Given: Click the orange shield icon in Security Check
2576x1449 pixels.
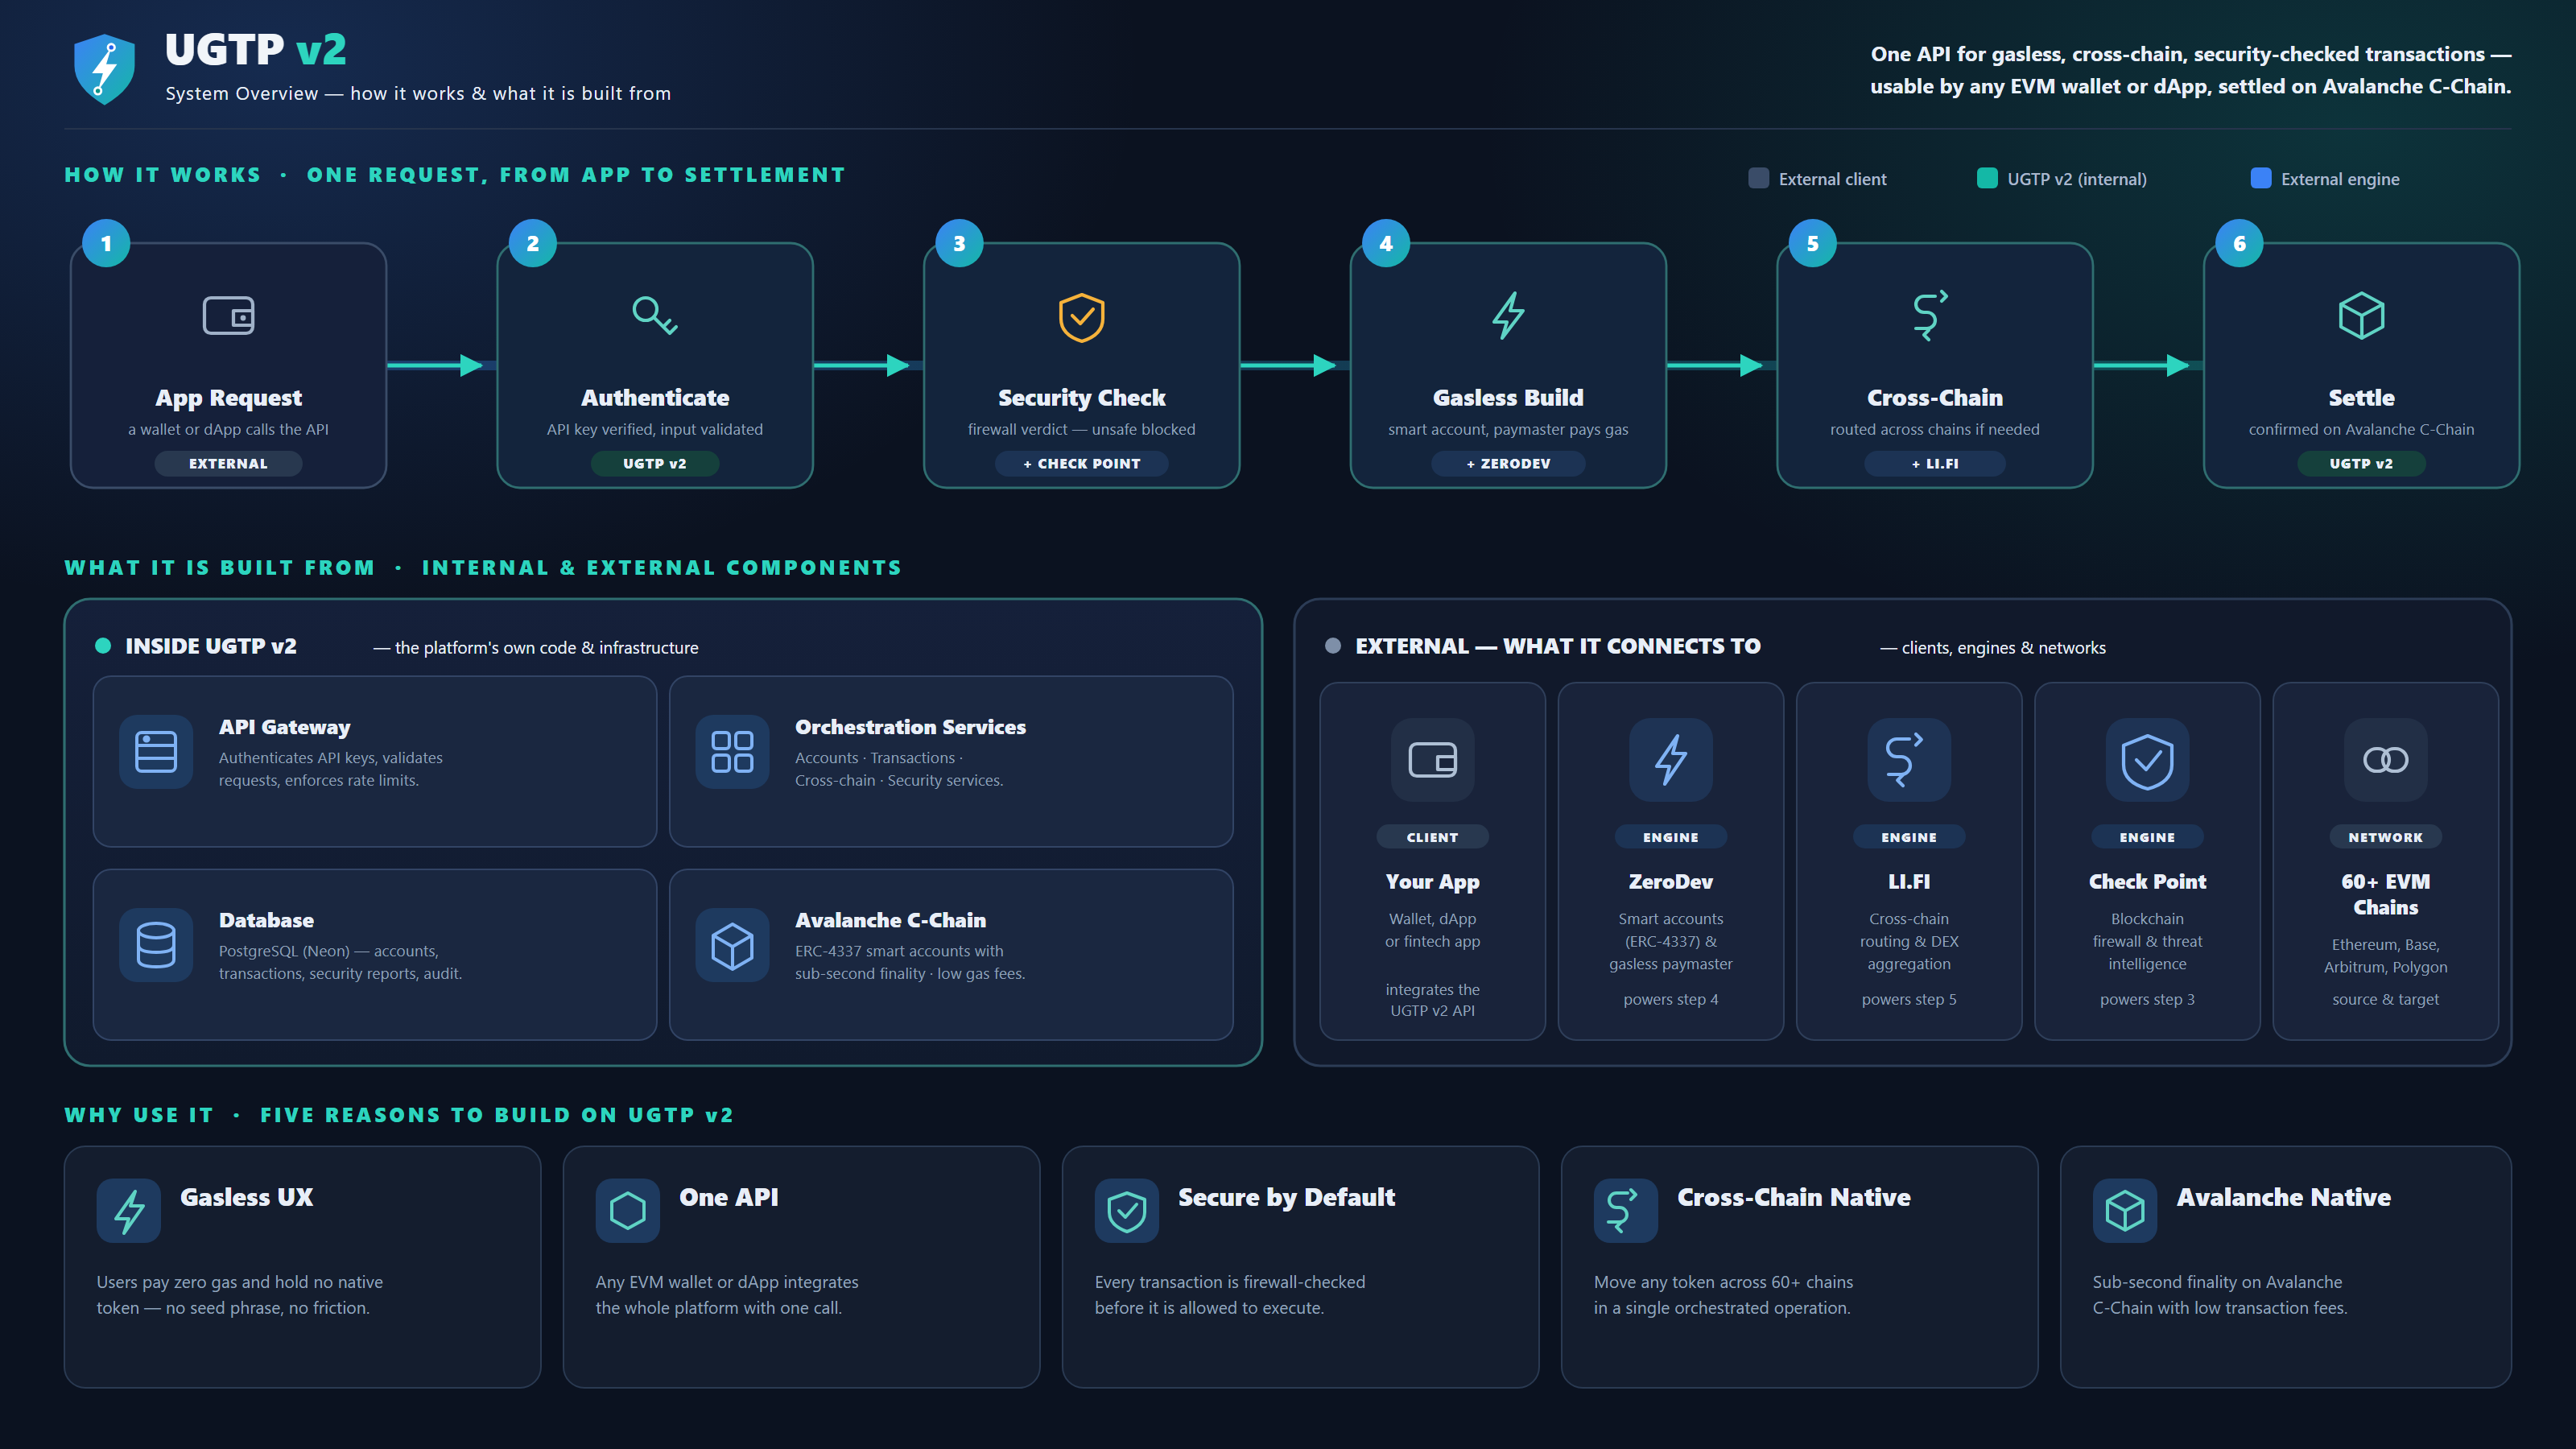Looking at the screenshot, I should (x=1081, y=317).
